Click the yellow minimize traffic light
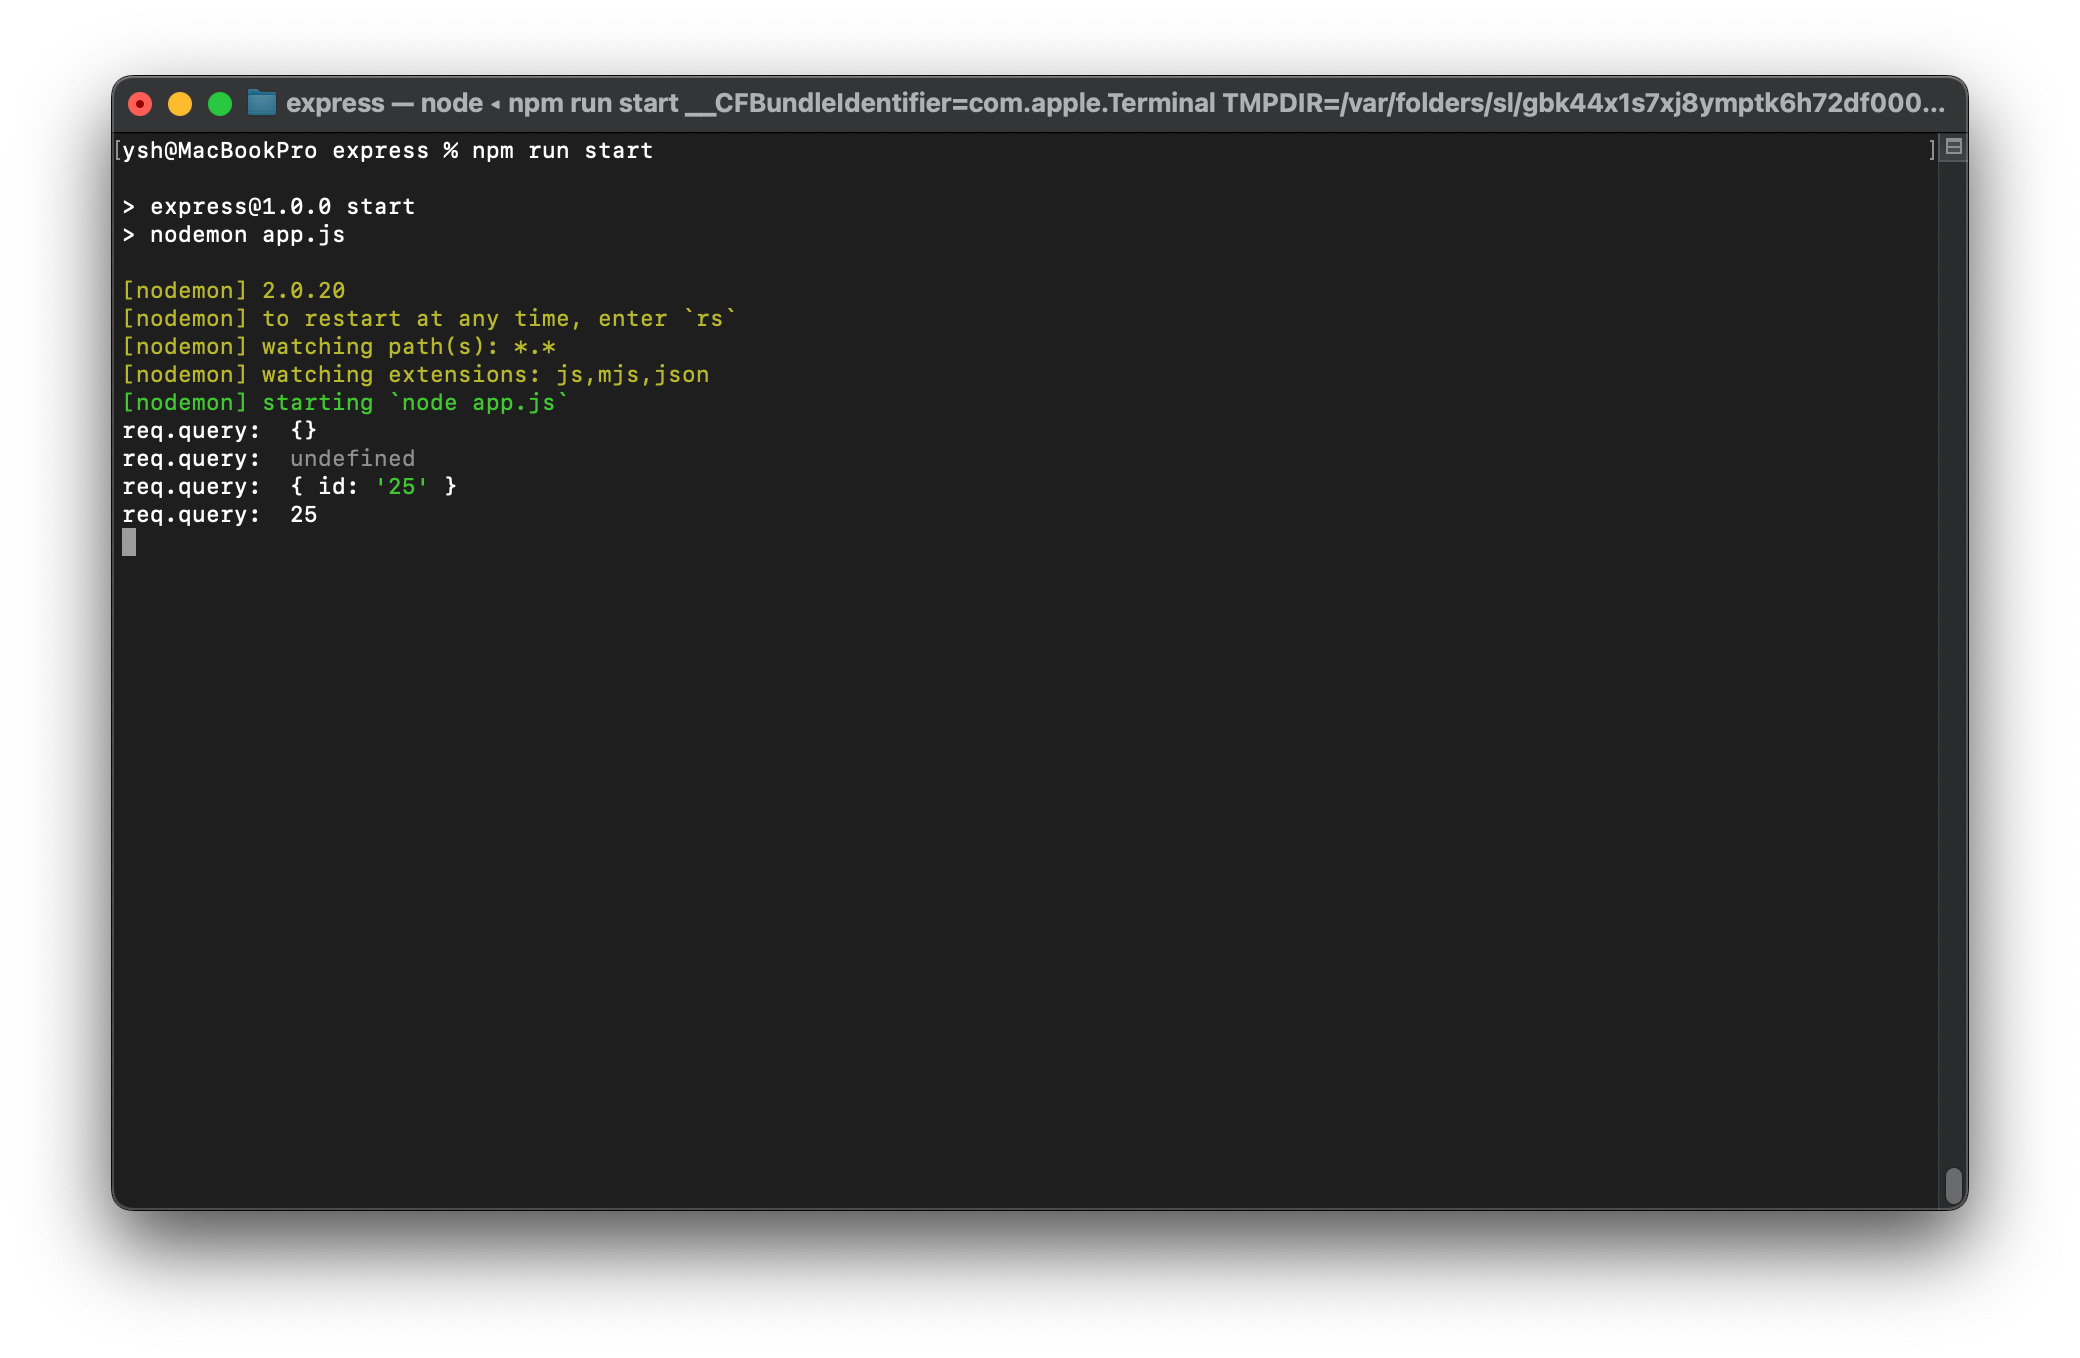 (180, 102)
